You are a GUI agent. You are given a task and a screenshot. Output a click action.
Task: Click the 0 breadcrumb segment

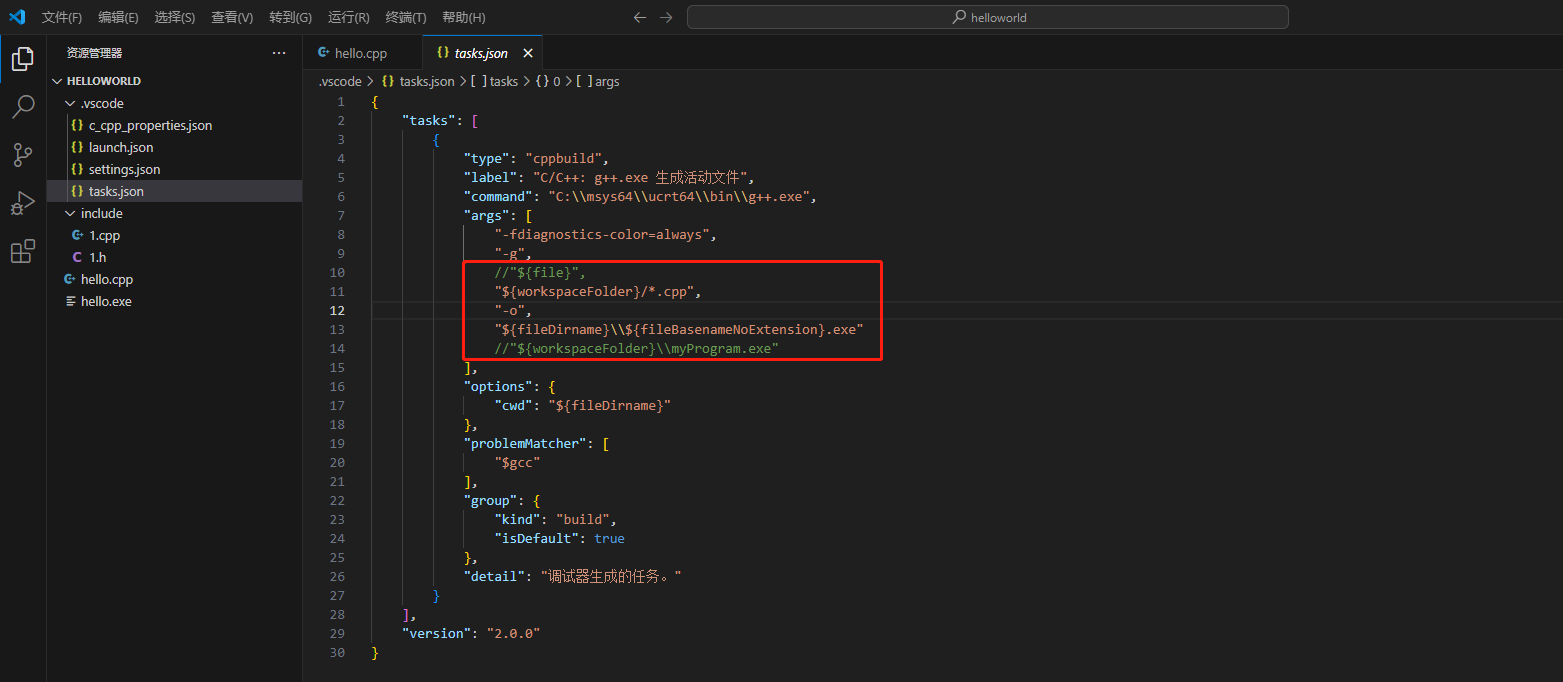(x=548, y=81)
